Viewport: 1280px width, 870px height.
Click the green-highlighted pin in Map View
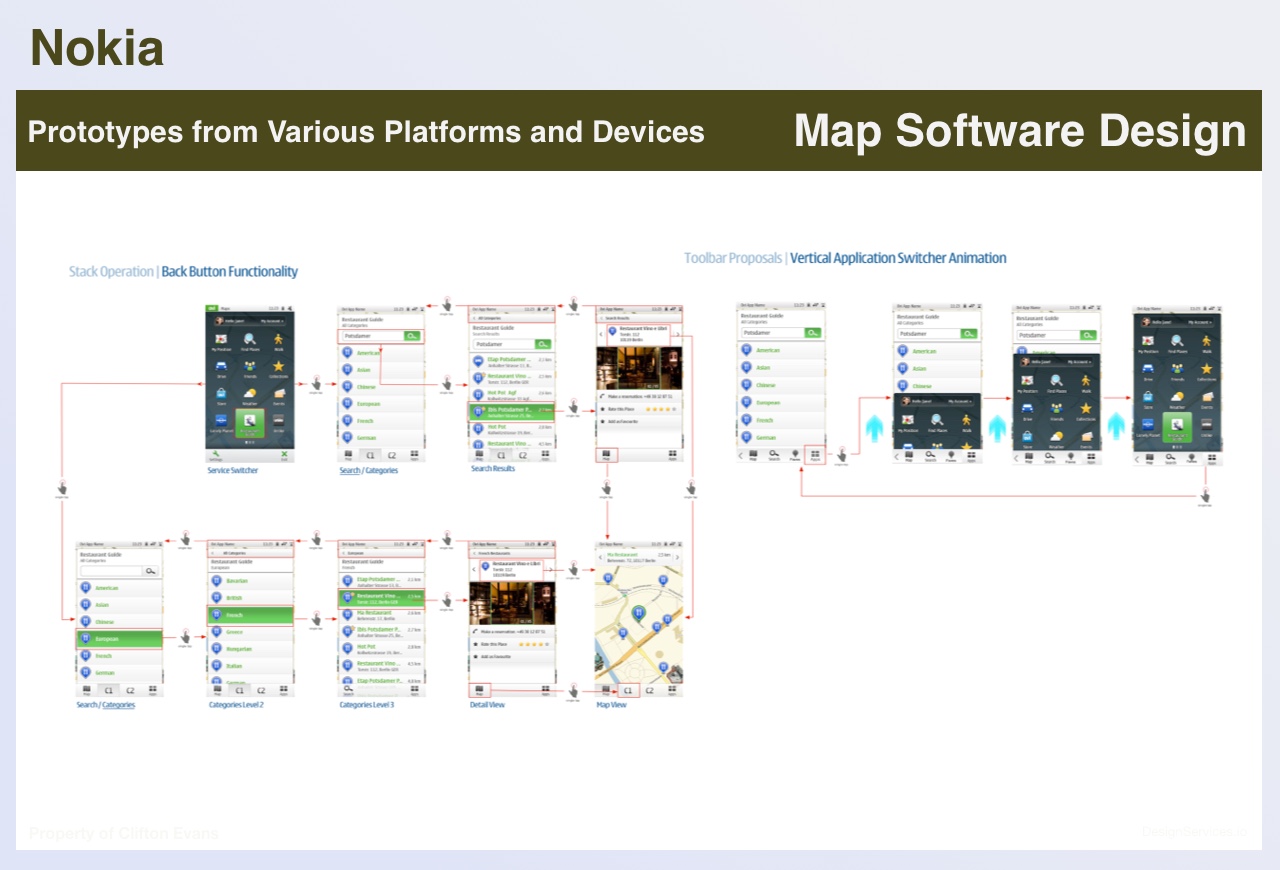pos(638,614)
